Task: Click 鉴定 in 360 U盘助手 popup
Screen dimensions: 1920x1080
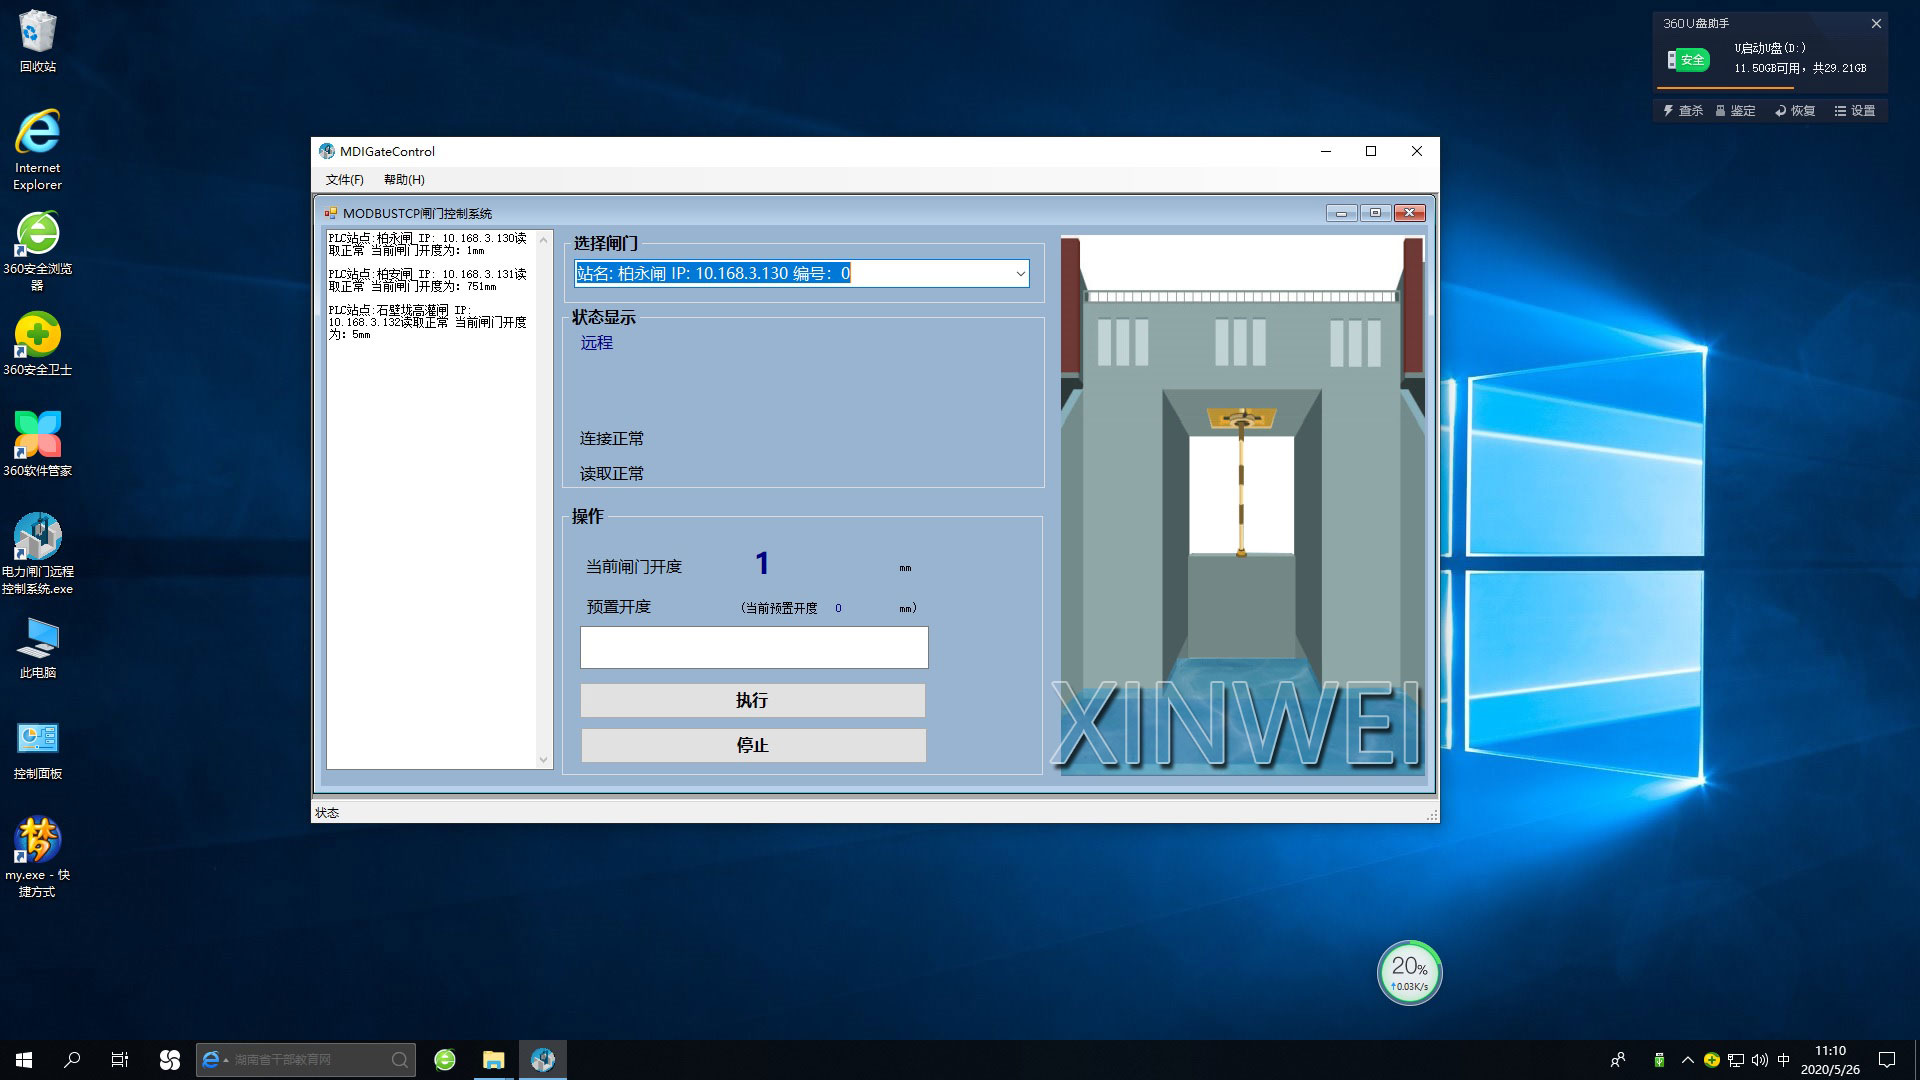Action: click(1736, 111)
